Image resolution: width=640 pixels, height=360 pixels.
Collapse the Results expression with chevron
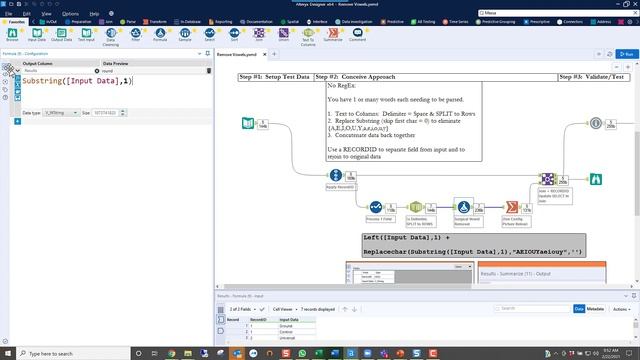(18, 71)
